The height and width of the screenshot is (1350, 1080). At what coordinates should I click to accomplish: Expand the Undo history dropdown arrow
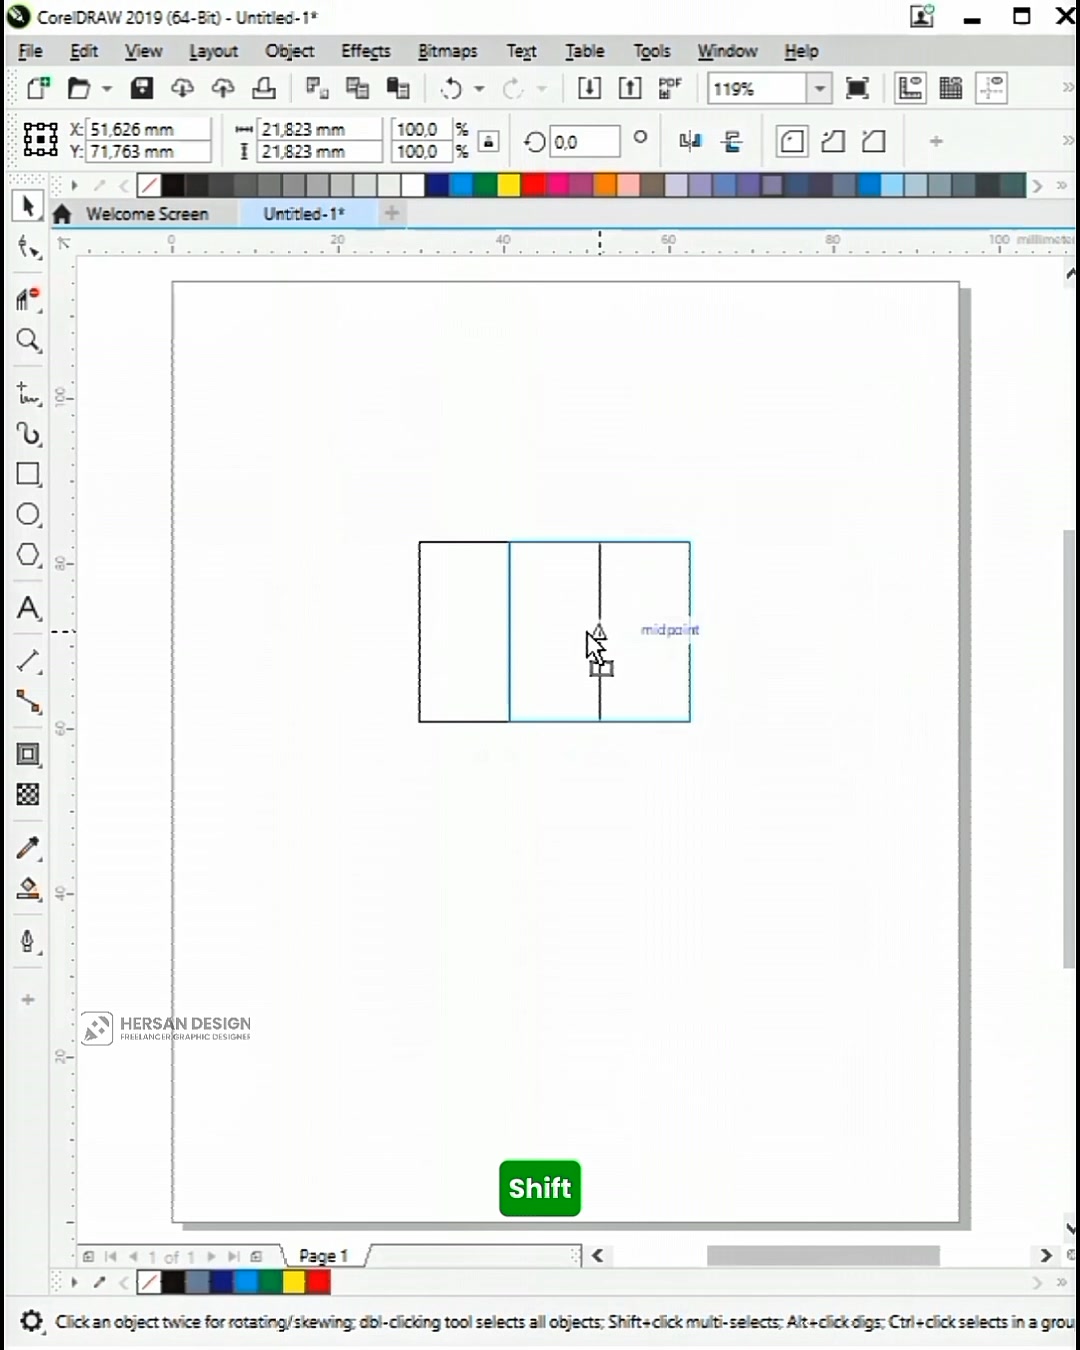click(479, 89)
